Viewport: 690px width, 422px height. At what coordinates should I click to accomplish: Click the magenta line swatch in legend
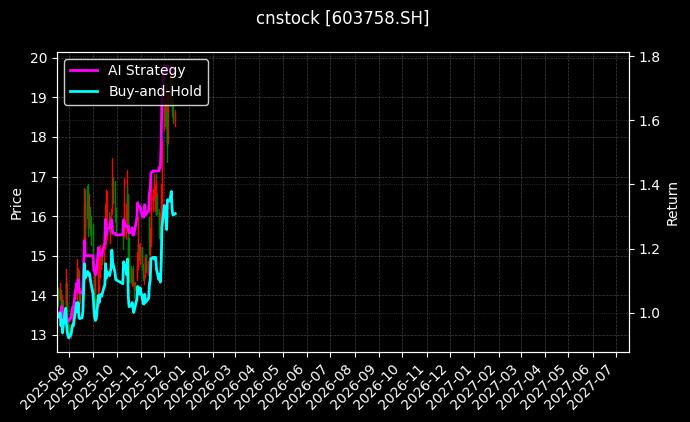pos(83,70)
